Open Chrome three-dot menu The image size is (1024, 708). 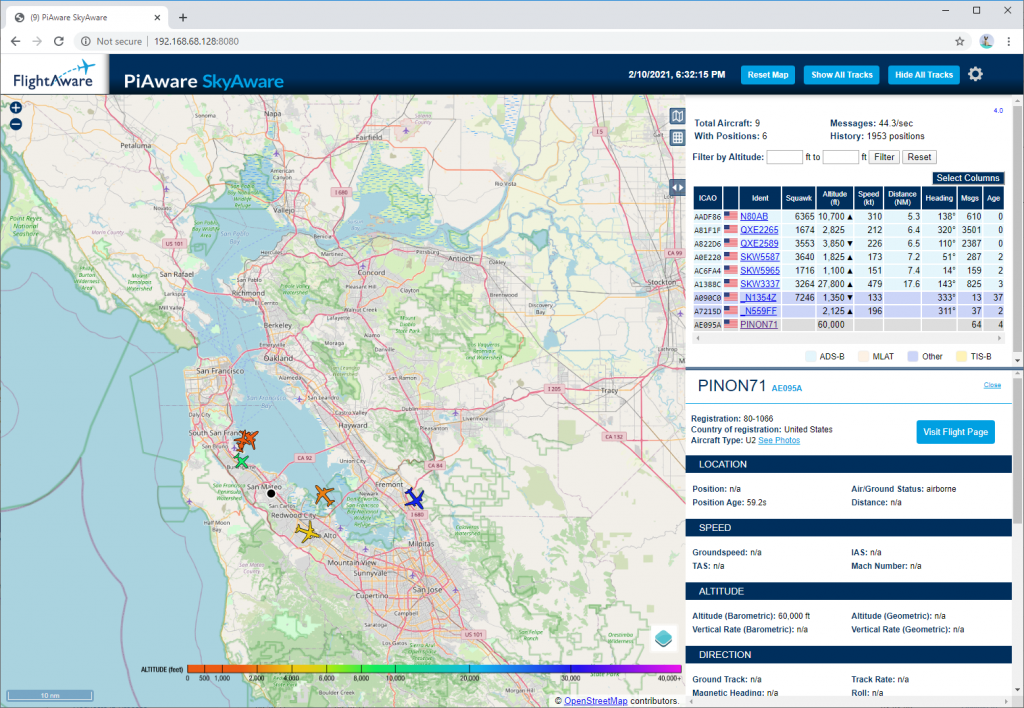click(x=1009, y=41)
